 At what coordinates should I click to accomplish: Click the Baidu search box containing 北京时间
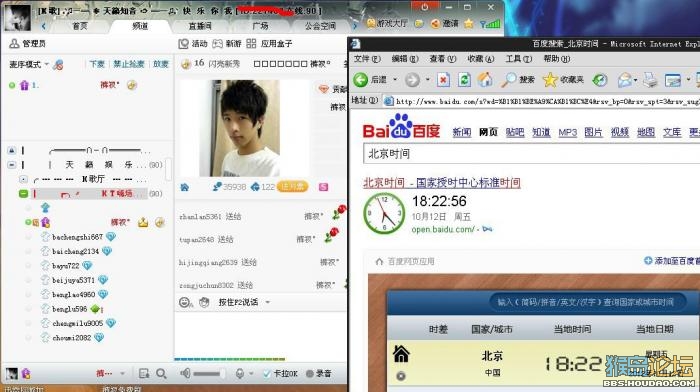(531, 154)
